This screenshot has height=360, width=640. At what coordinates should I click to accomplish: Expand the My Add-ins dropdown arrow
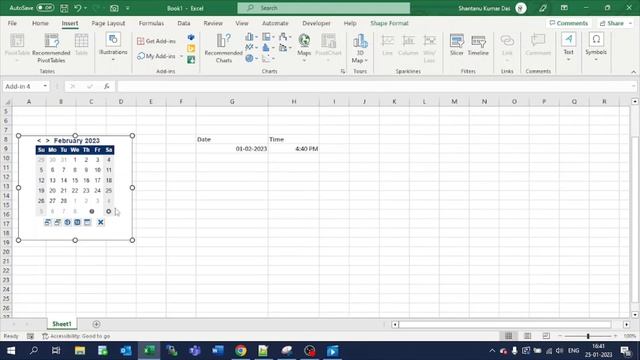pos(182,56)
